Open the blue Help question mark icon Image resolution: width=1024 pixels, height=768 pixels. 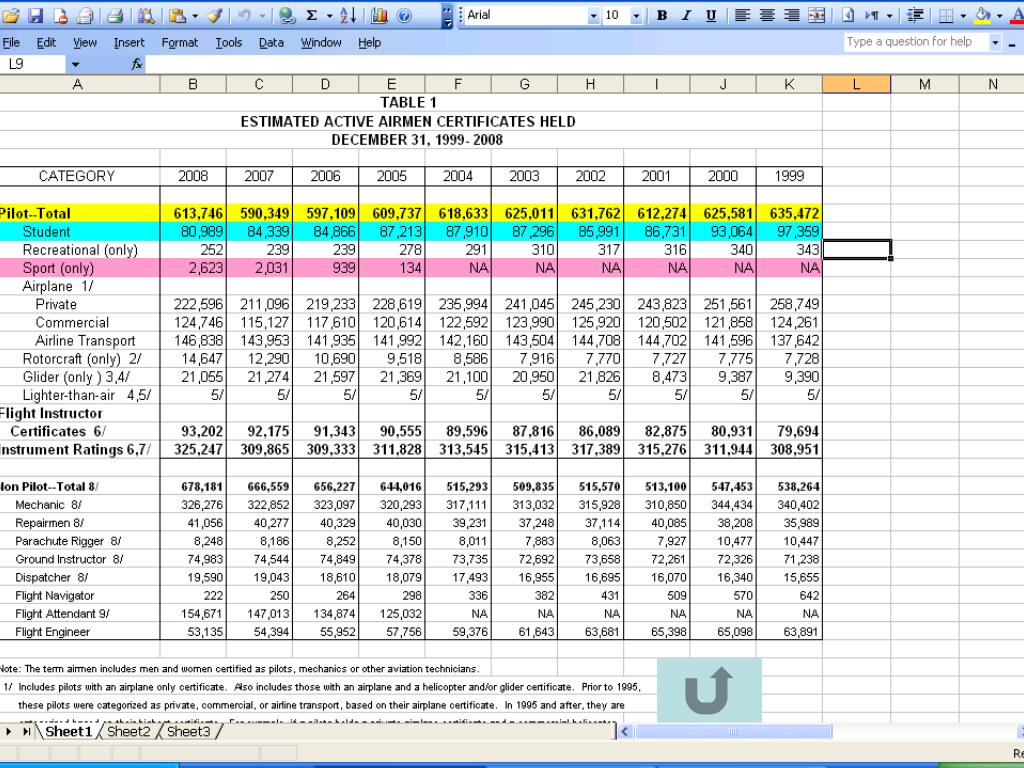click(x=404, y=15)
